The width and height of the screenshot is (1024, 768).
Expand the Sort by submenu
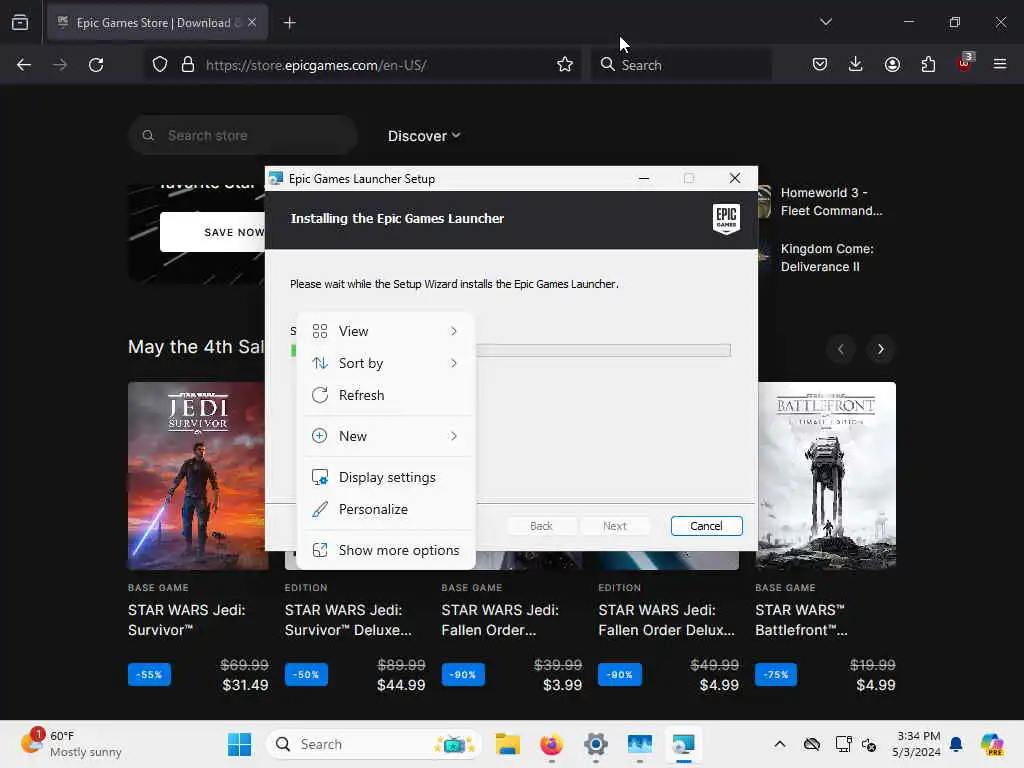[x=386, y=363]
